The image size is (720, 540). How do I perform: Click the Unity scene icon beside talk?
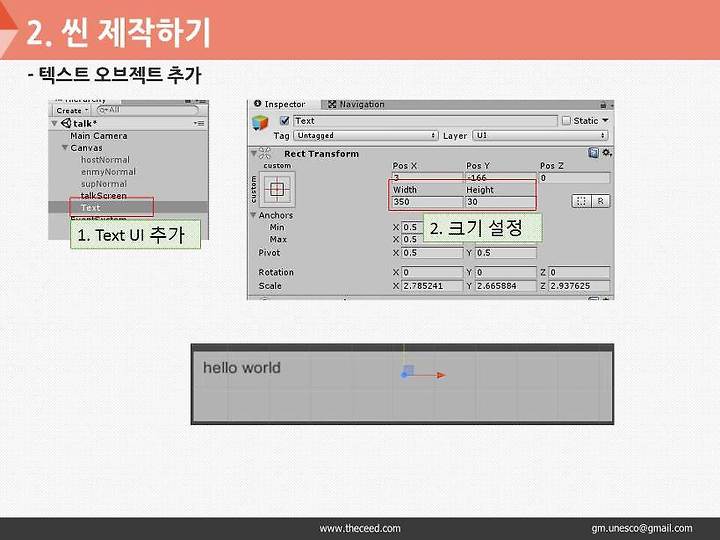tap(66, 123)
